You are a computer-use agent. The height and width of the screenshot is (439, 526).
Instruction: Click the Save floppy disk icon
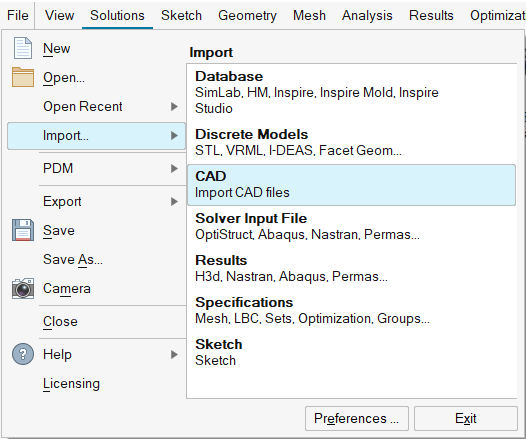coord(23,230)
